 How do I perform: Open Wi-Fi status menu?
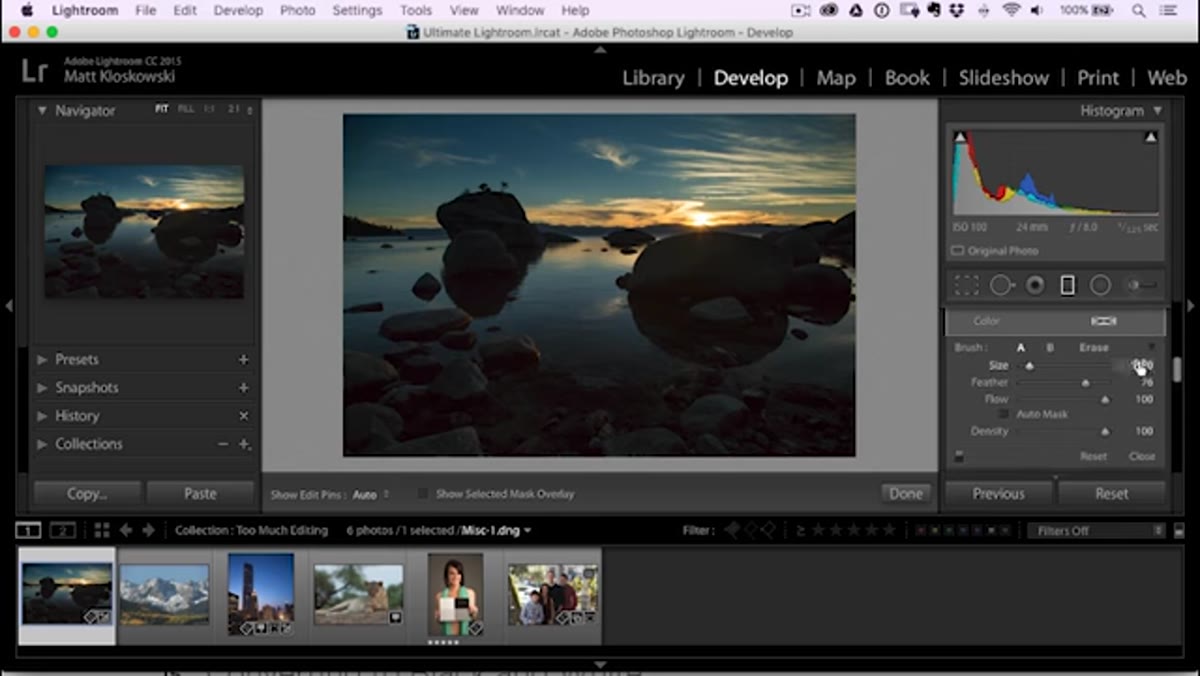1011,10
